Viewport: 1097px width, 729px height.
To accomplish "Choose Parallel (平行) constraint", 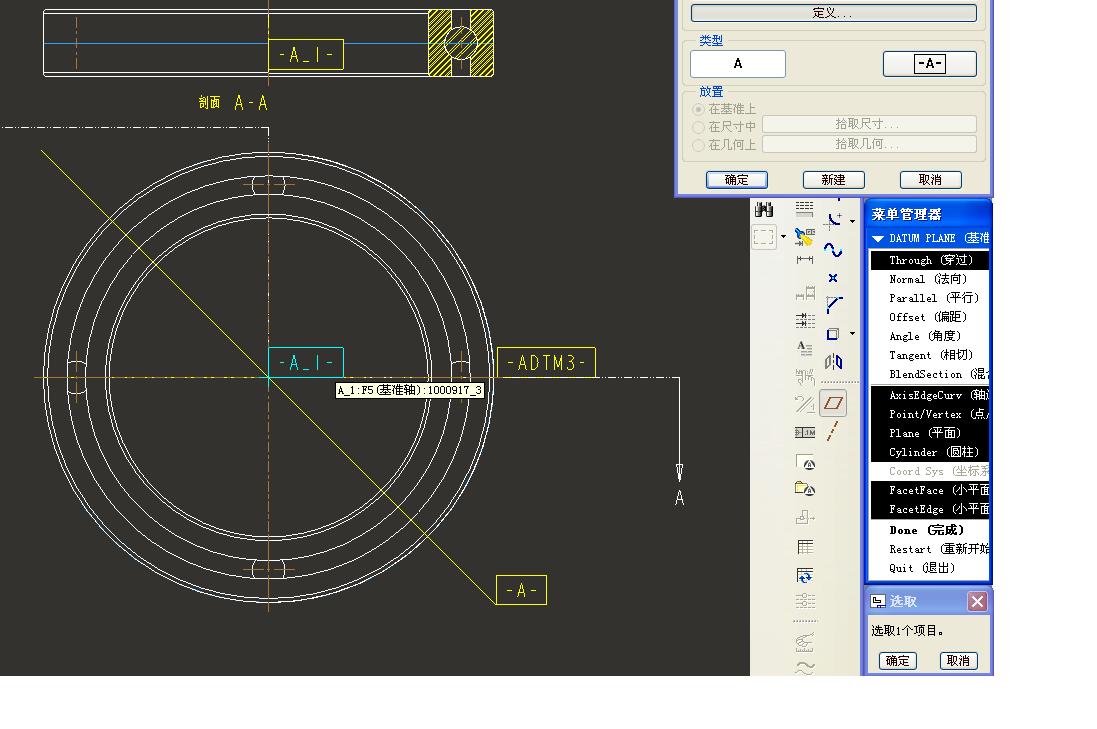I will click(930, 298).
